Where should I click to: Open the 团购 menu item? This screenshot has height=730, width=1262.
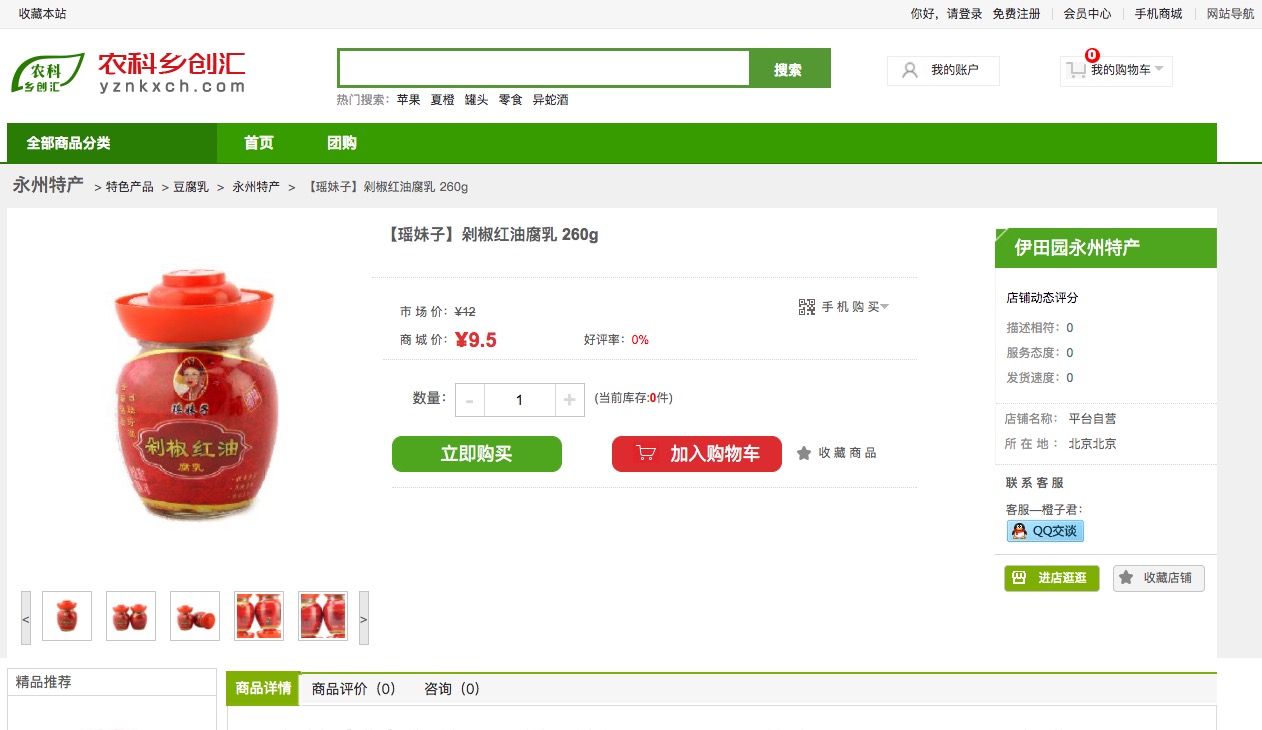pyautogui.click(x=342, y=143)
